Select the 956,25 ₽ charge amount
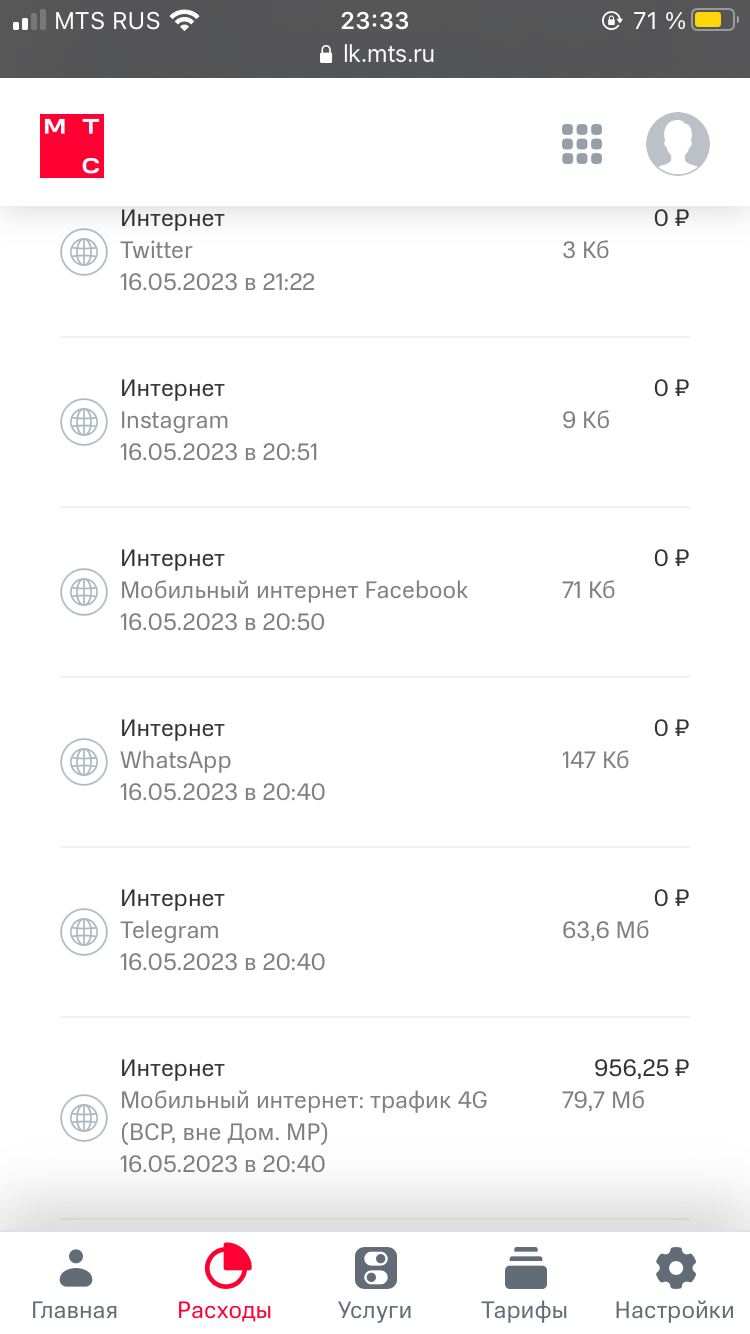This screenshot has width=750, height=1334. pos(641,1068)
